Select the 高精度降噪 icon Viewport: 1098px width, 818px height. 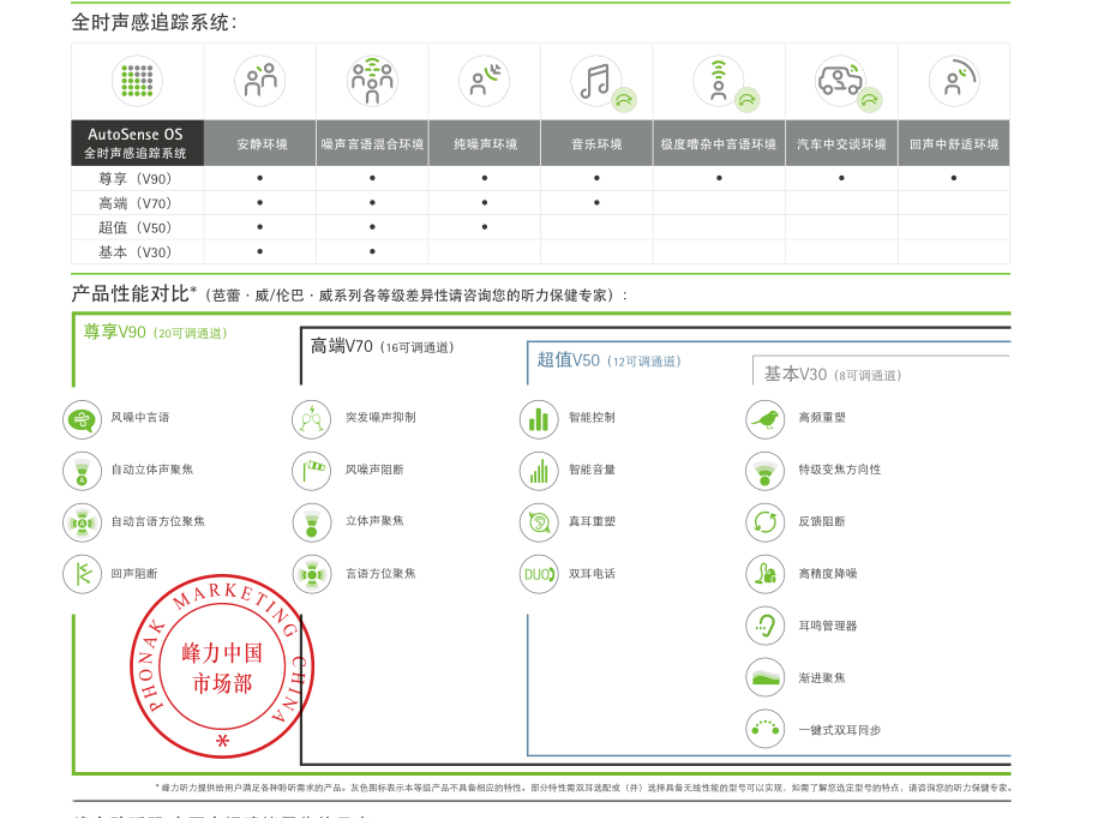coord(765,574)
